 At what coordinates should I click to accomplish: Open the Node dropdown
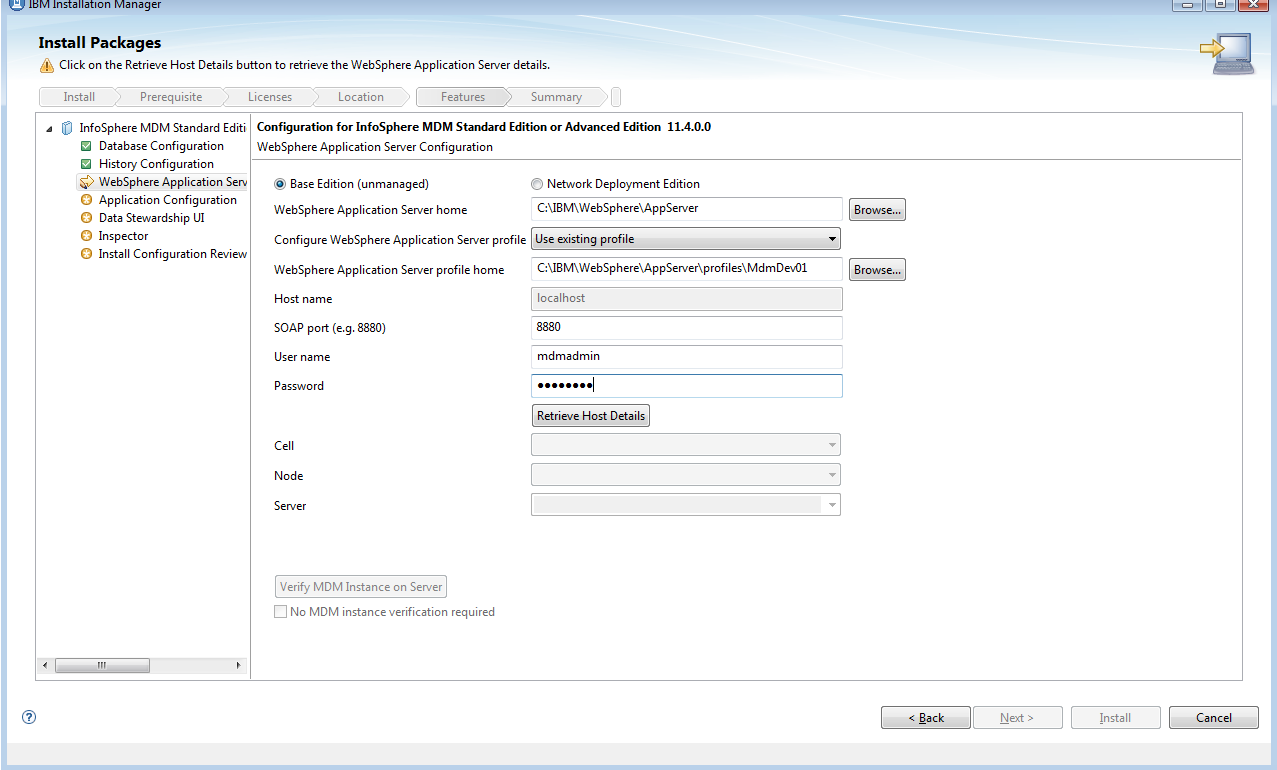pos(686,475)
